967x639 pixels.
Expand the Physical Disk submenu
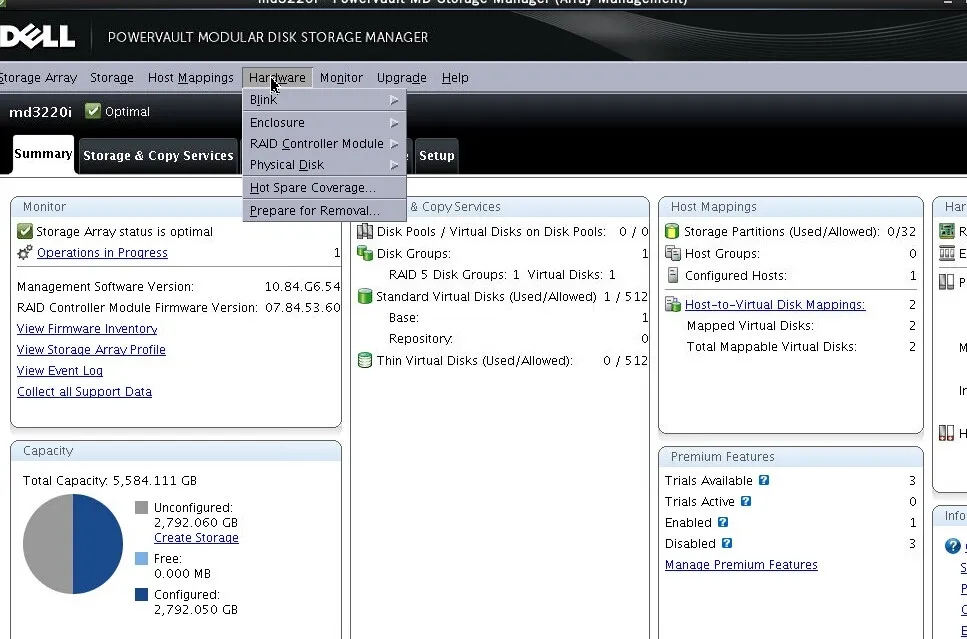pyautogui.click(x=324, y=165)
